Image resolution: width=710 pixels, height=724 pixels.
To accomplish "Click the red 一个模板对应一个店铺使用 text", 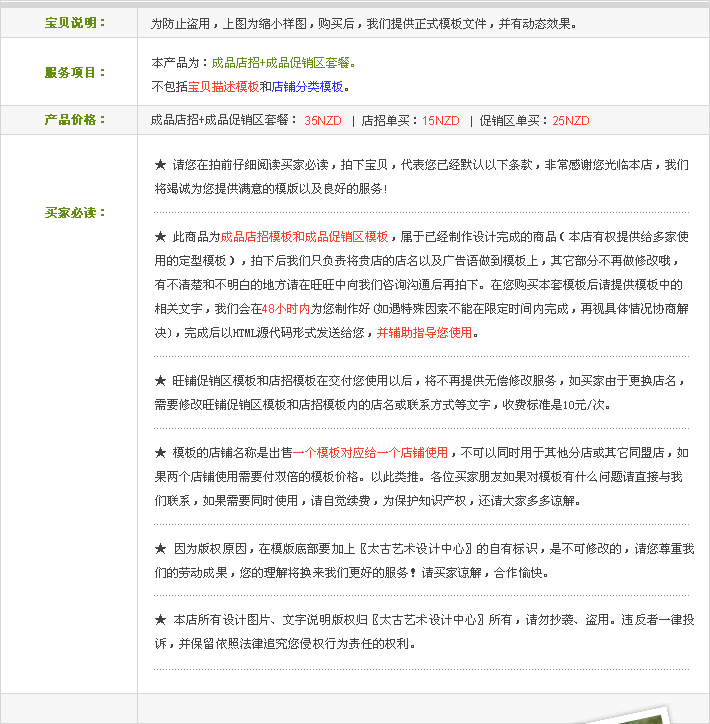I will pyautogui.click(x=371, y=452).
